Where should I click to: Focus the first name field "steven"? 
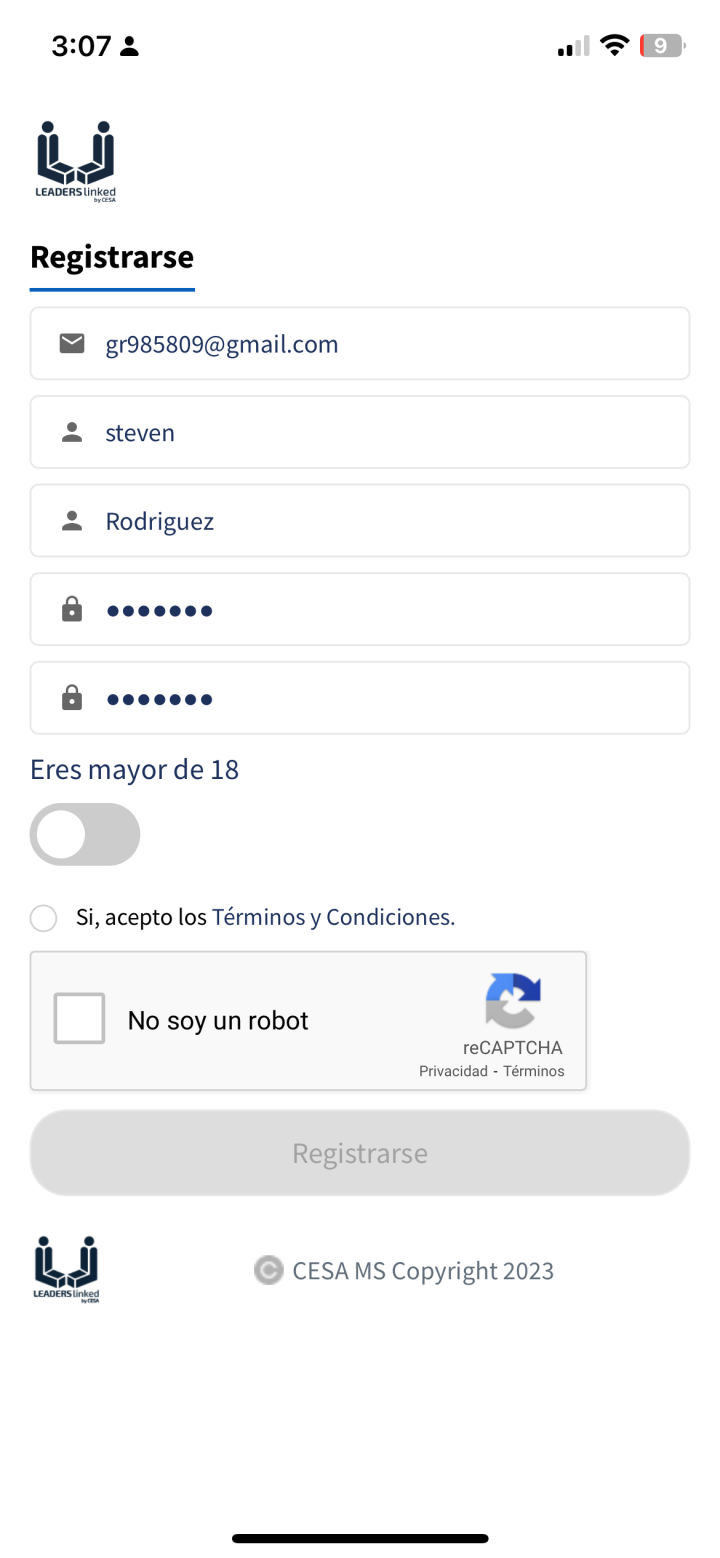tap(380, 433)
